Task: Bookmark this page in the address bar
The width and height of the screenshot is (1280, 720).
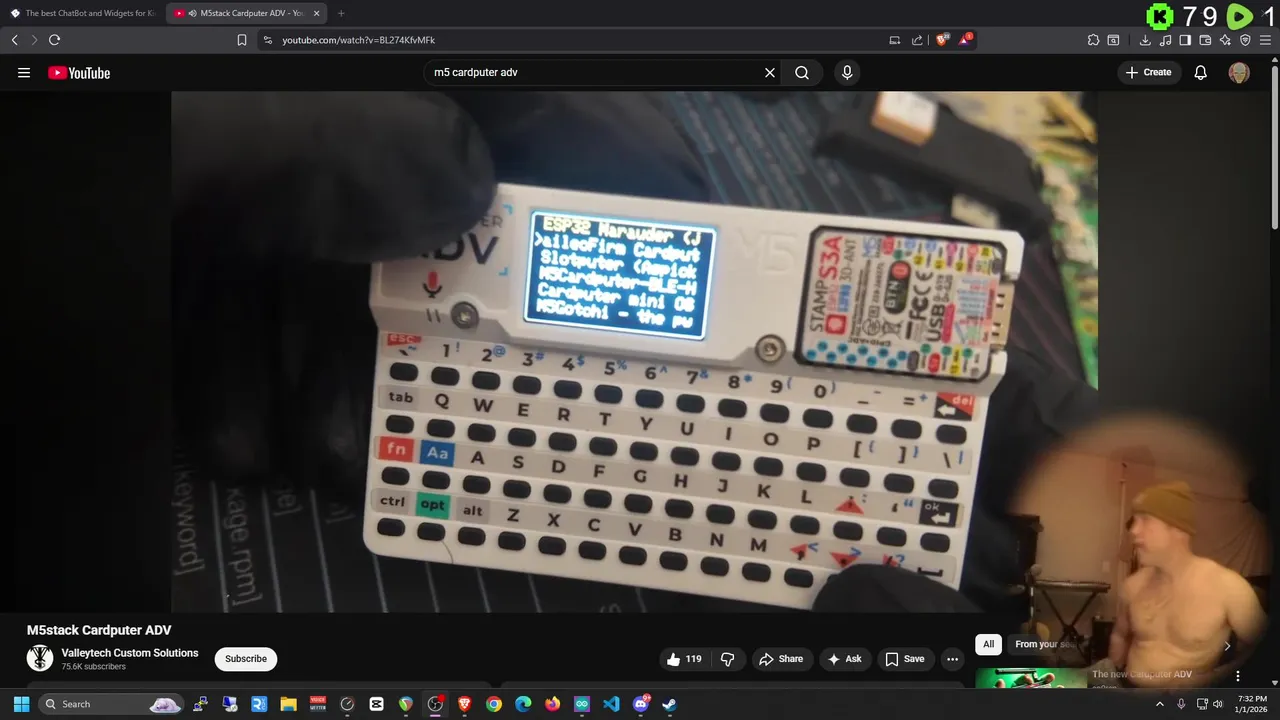Action: coord(241,40)
